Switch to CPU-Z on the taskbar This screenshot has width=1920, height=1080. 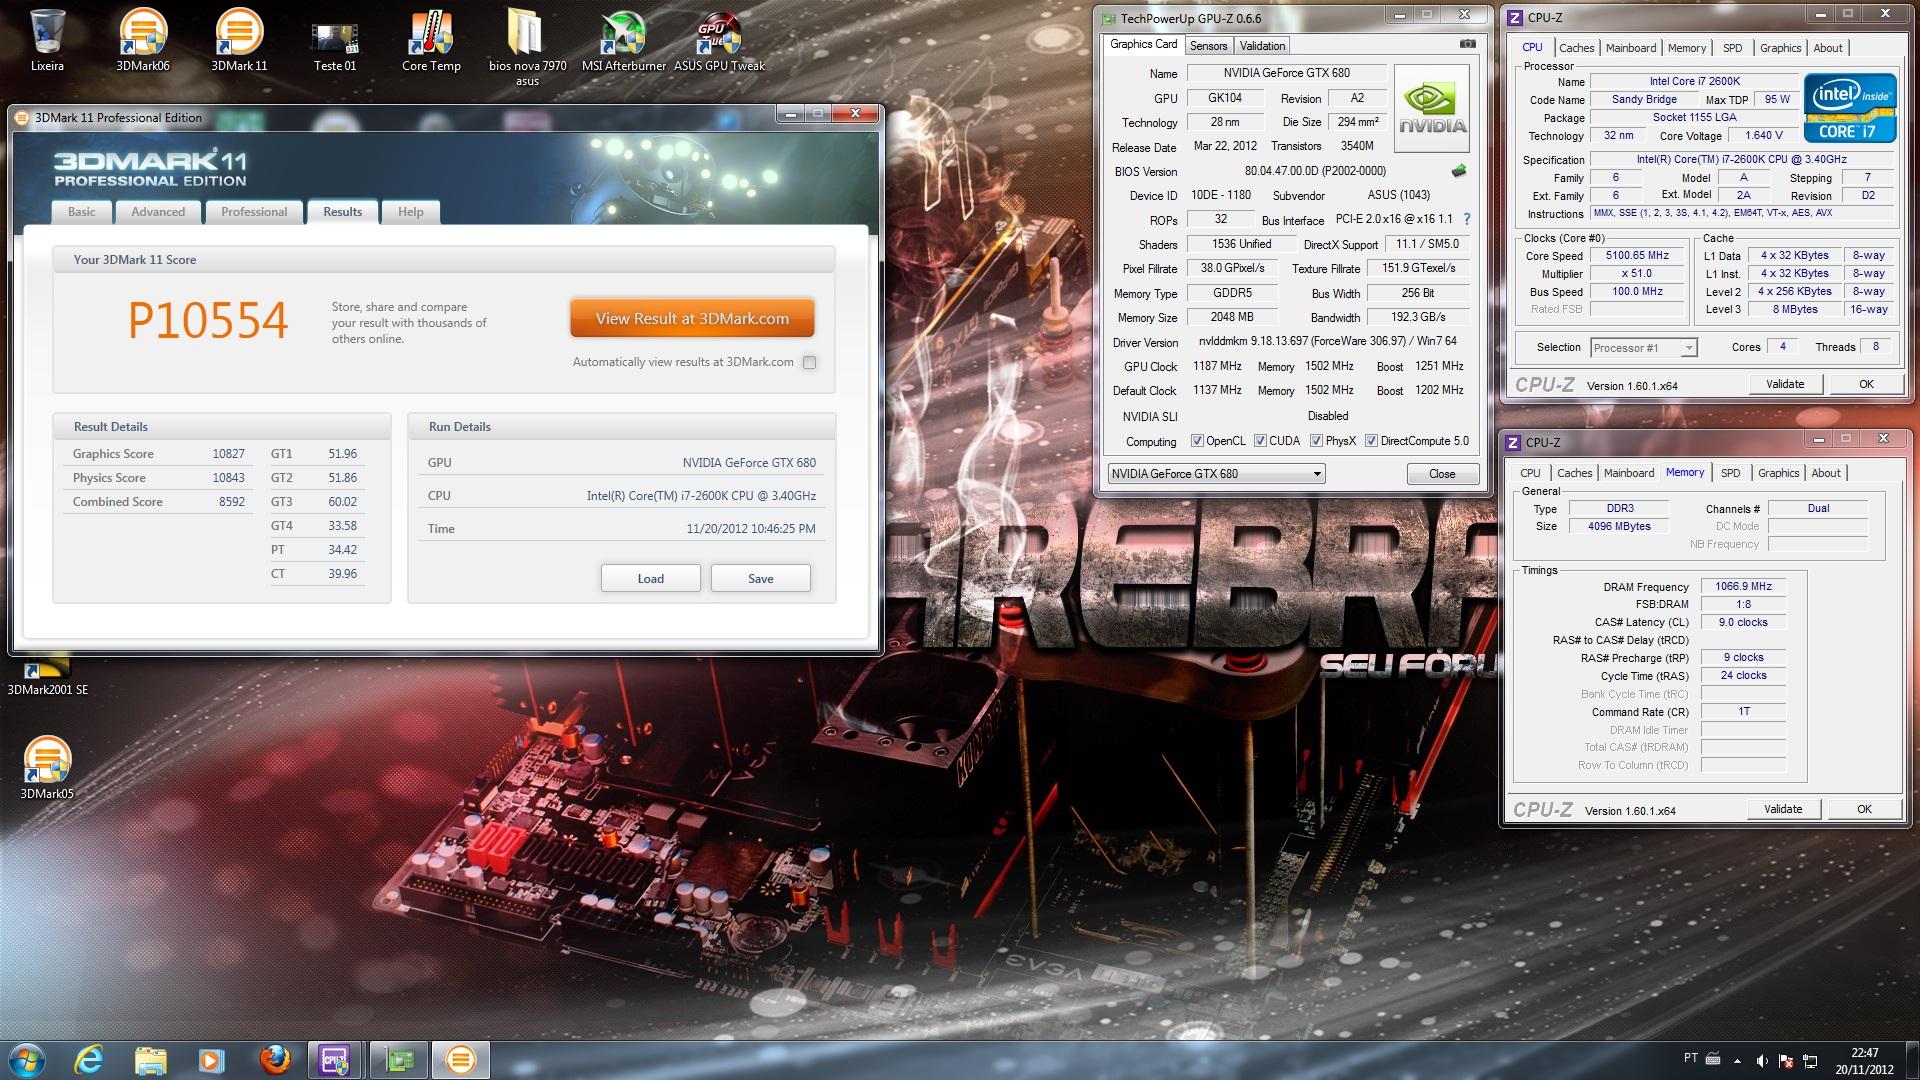(336, 1059)
